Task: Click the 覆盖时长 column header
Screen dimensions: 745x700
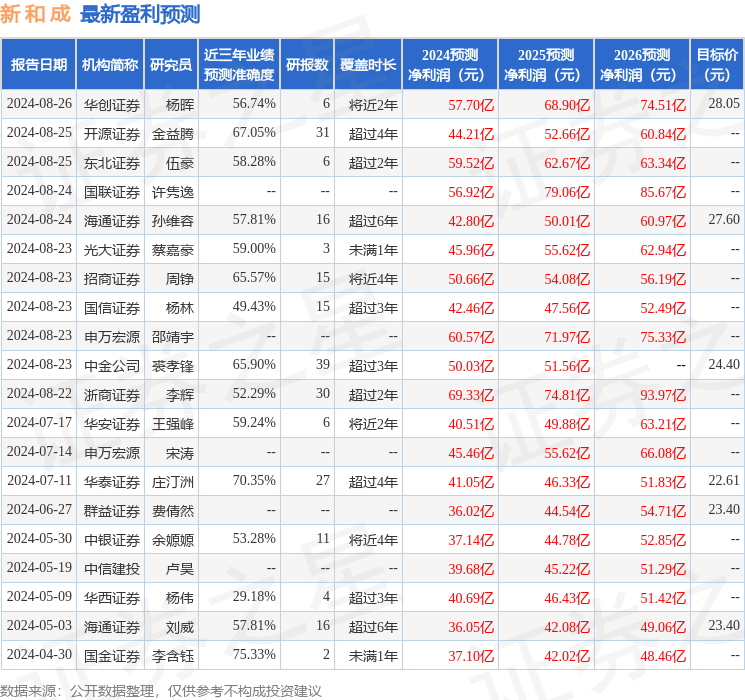Action: [x=368, y=65]
